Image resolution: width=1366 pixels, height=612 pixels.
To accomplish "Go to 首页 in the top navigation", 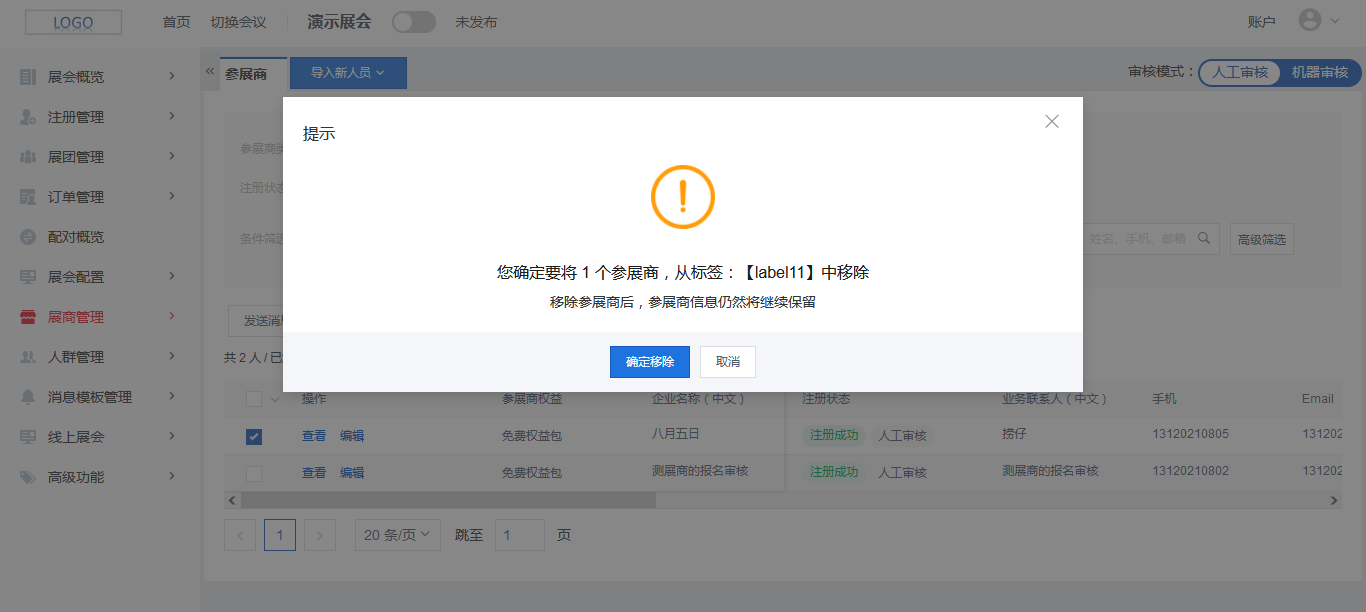I will [176, 22].
